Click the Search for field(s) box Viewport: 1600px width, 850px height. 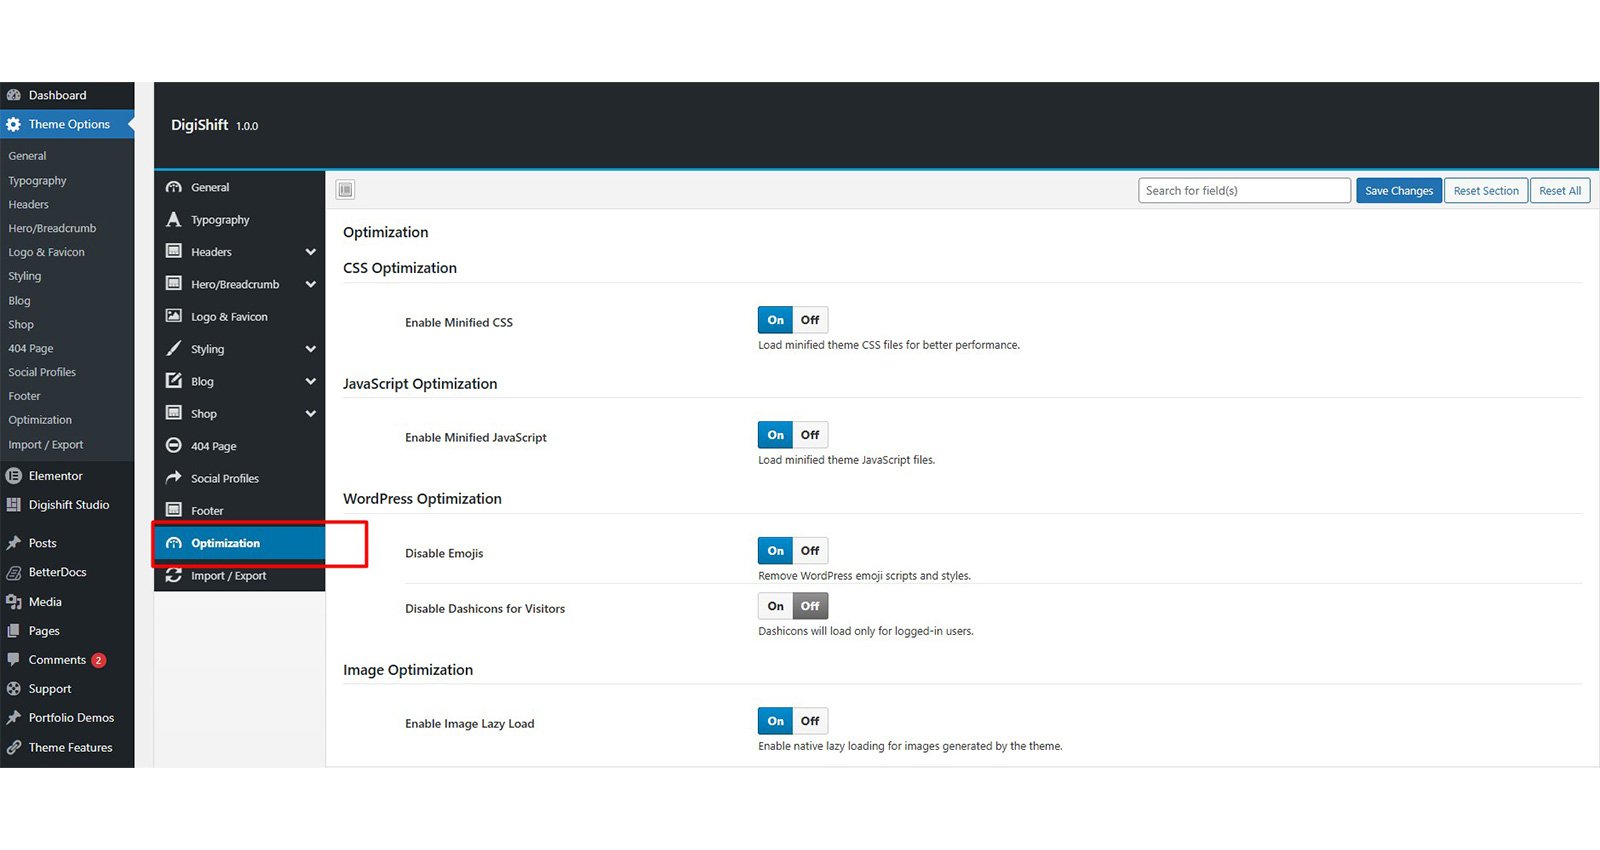(1243, 191)
